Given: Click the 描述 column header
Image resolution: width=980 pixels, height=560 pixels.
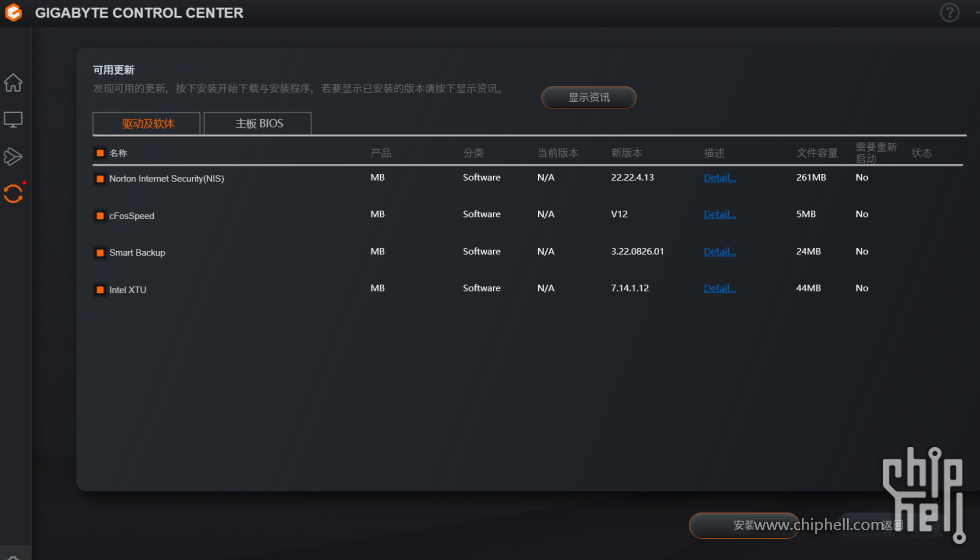Looking at the screenshot, I should pos(714,153).
